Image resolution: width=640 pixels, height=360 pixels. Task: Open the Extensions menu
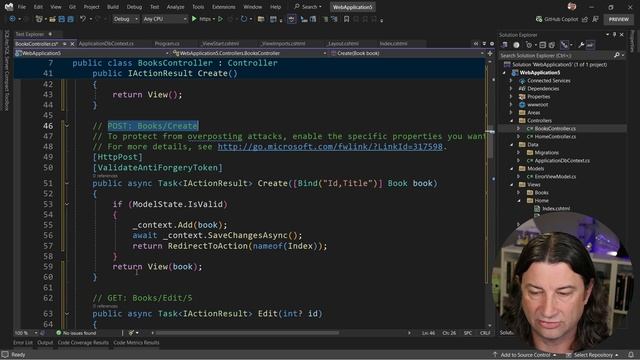pos(224,7)
